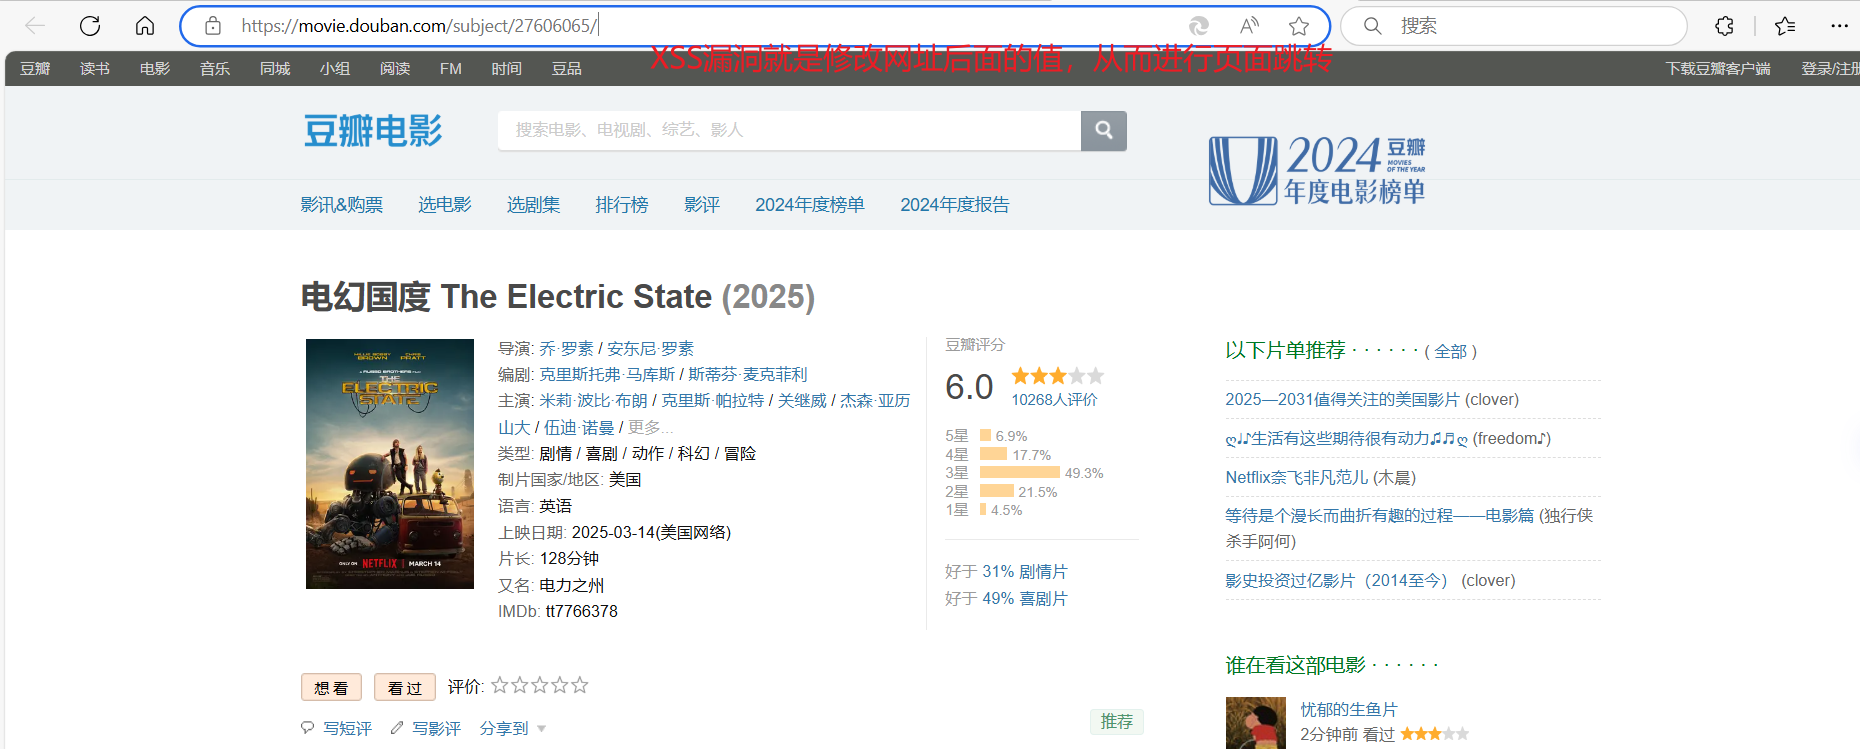The width and height of the screenshot is (1860, 749).
Task: Rate the movie with the fifth empty star
Action: click(x=580, y=685)
